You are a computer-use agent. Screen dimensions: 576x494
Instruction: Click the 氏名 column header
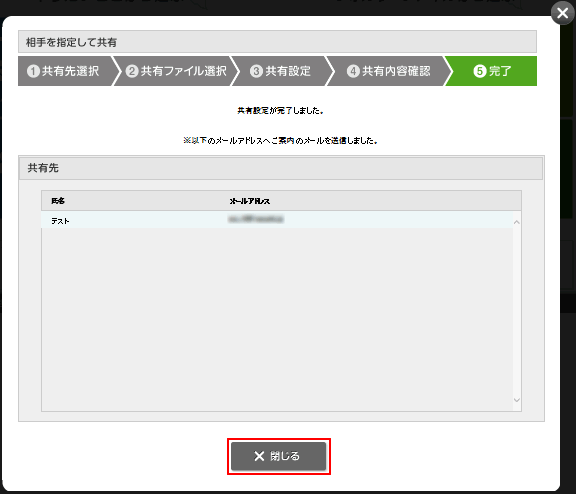point(58,201)
